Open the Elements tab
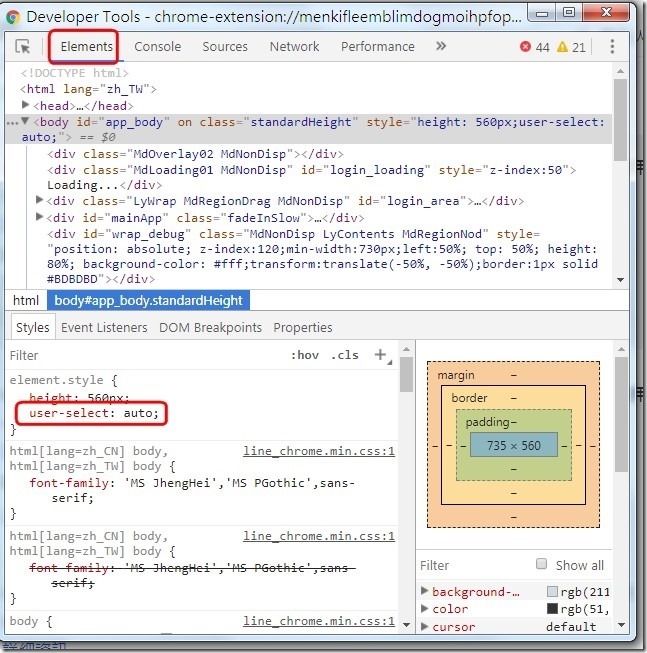Screen dimensions: 647x653 coord(87,46)
